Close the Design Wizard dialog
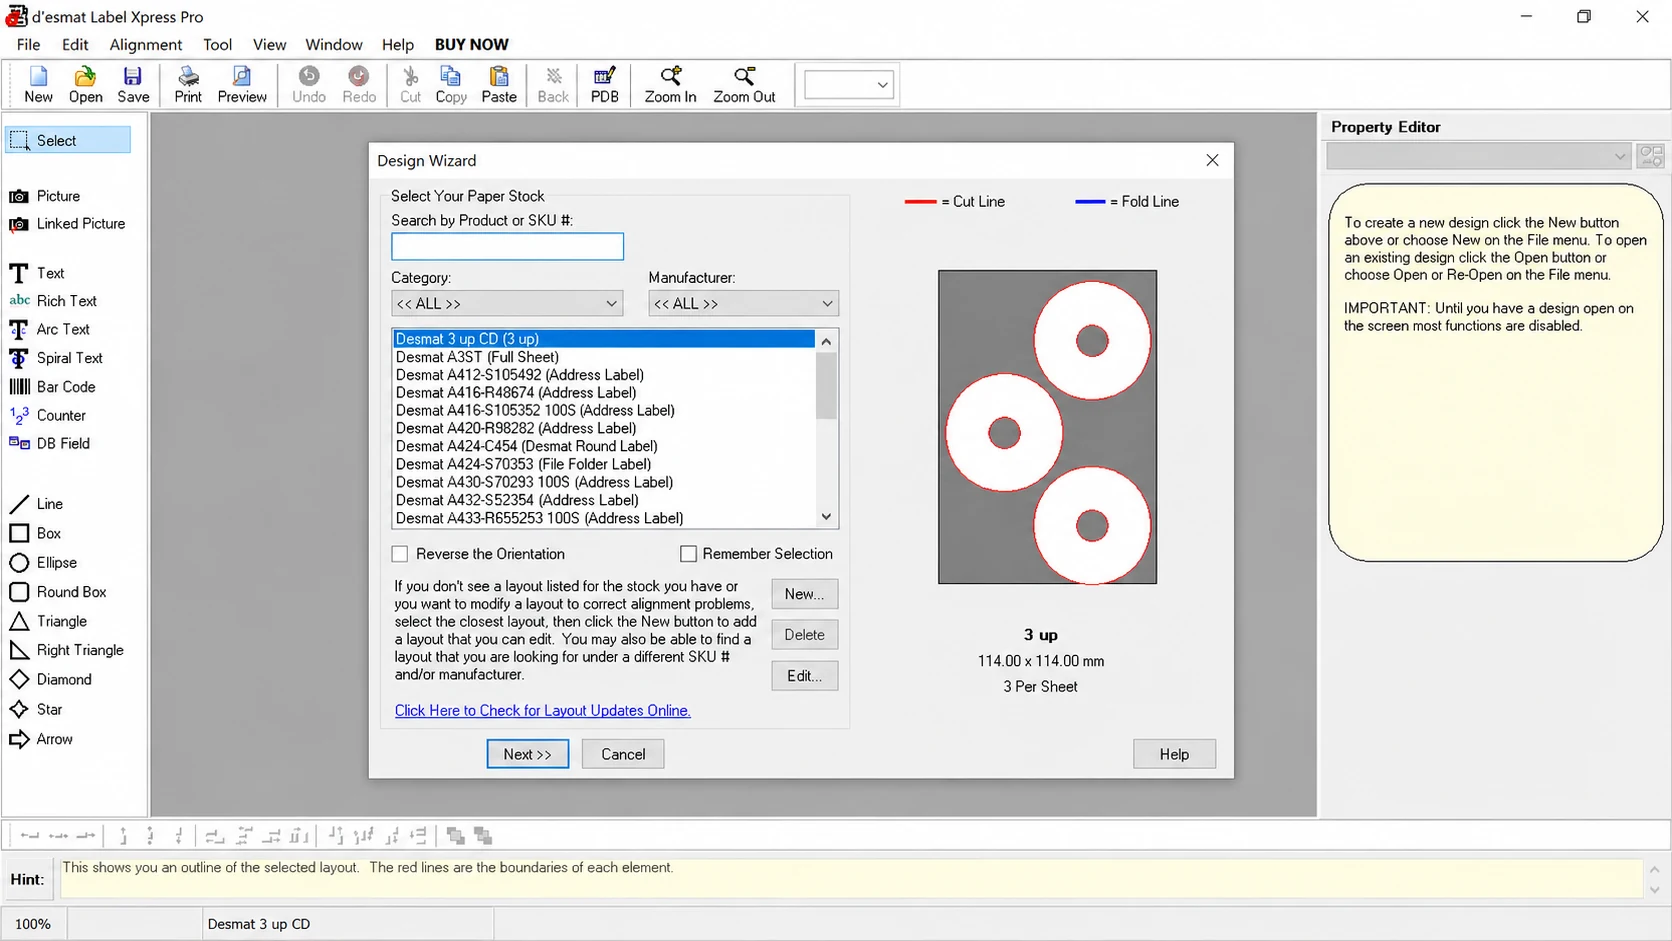 click(x=1212, y=160)
